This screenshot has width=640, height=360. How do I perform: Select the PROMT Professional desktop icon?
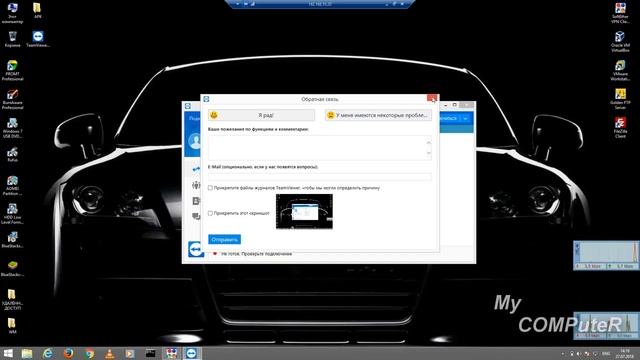[12, 70]
